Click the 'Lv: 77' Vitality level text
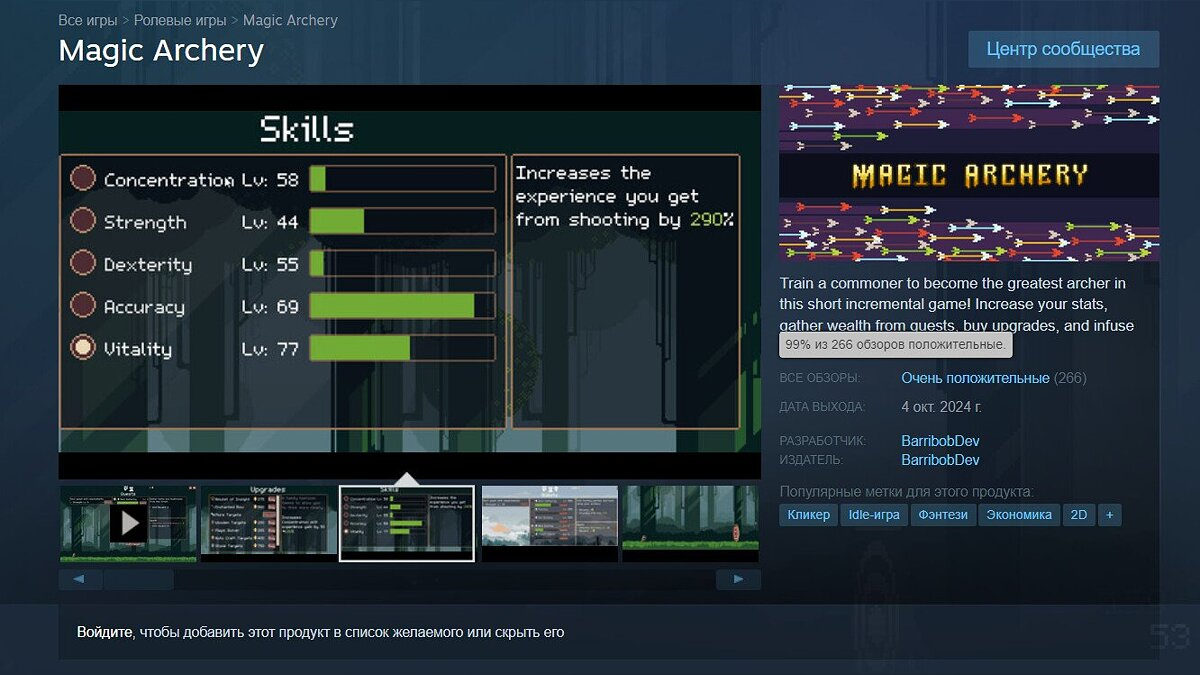 coord(270,349)
